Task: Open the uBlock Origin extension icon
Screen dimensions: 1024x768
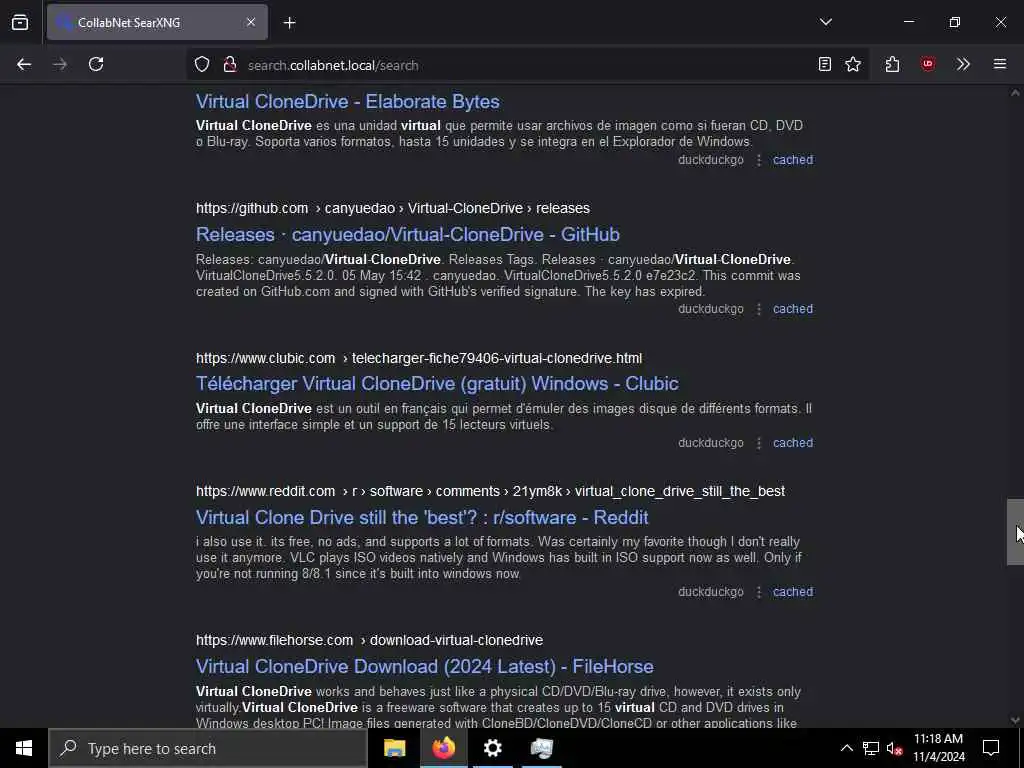Action: pyautogui.click(x=928, y=64)
